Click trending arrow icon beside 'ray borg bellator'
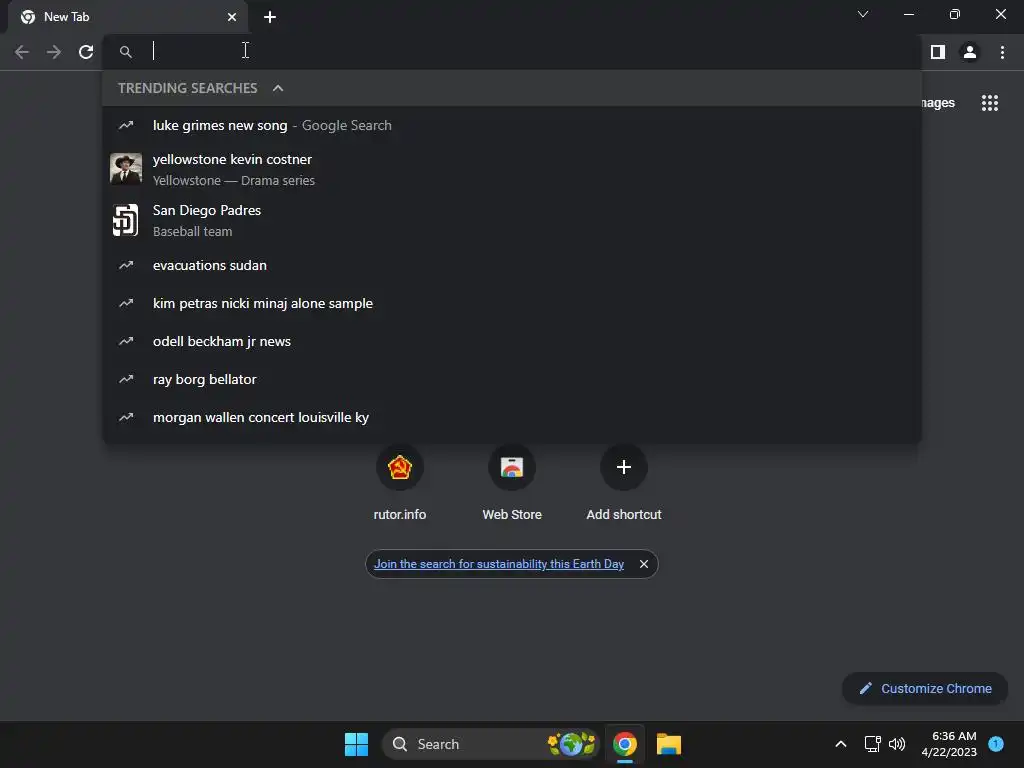 126,379
